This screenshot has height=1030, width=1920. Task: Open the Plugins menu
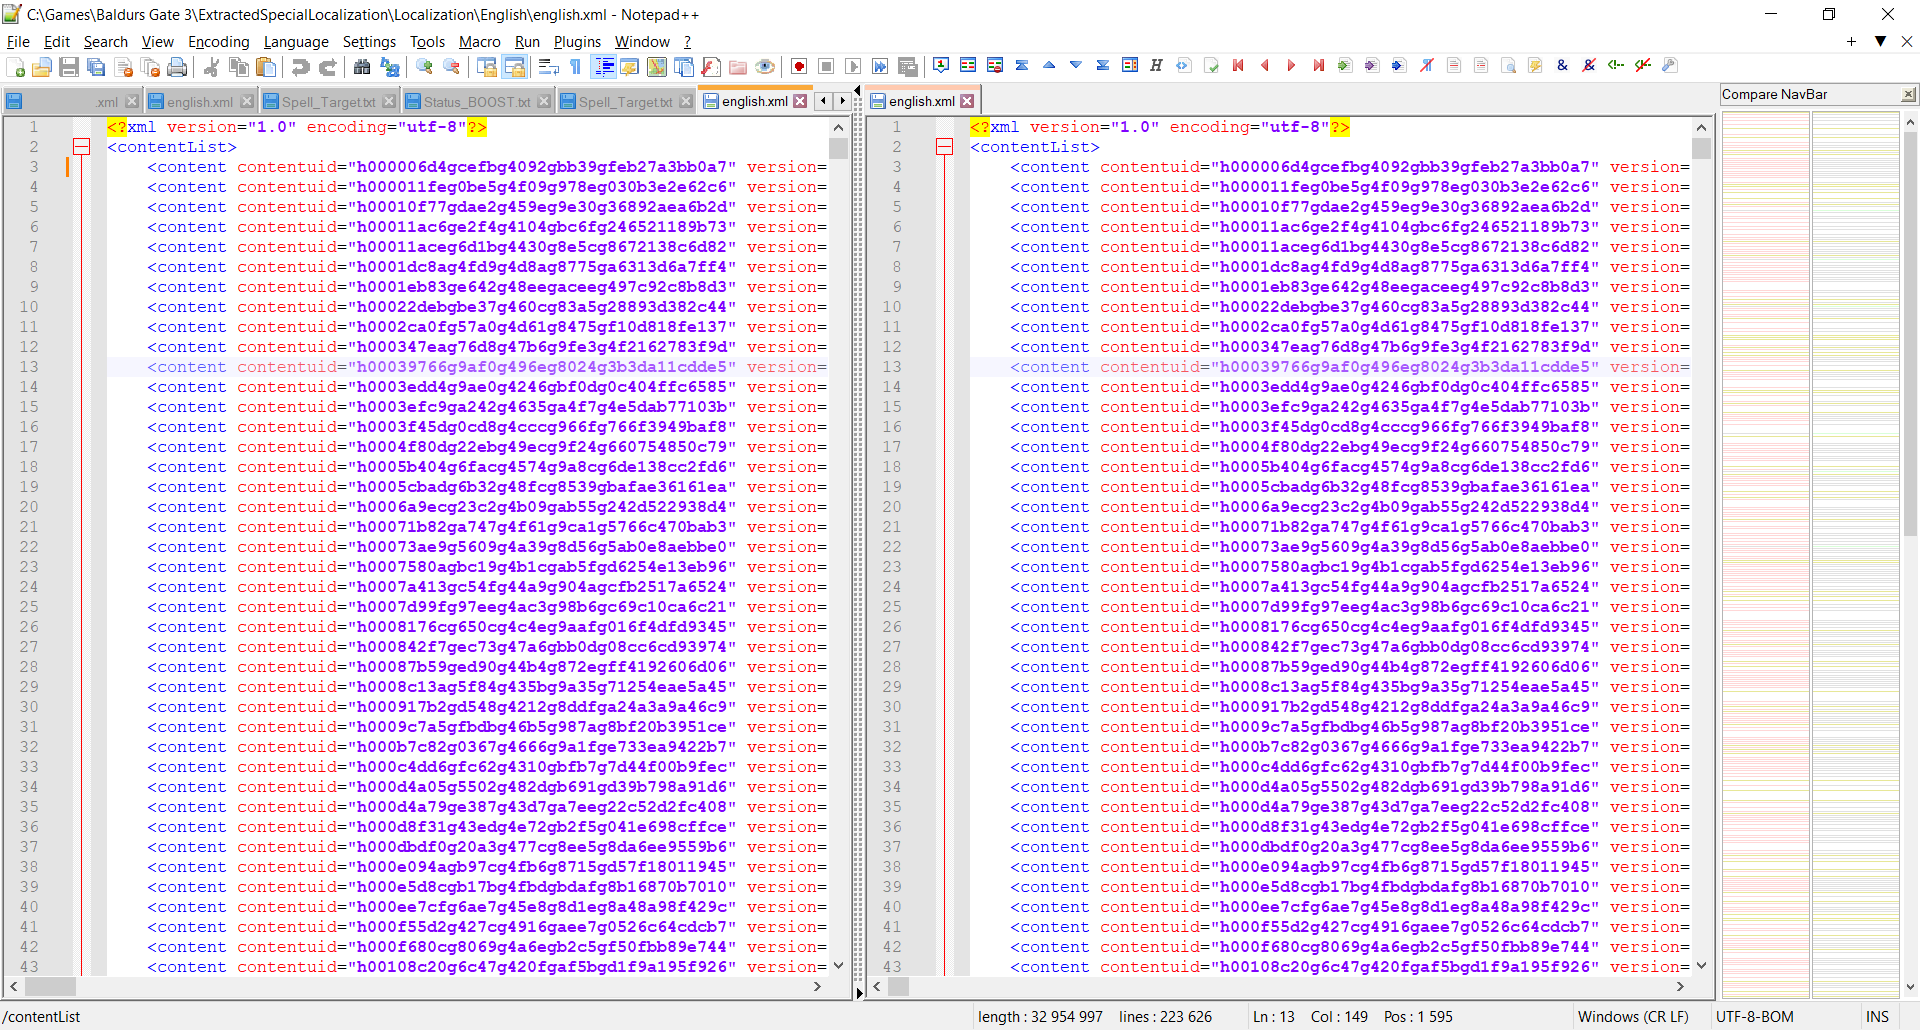click(577, 41)
